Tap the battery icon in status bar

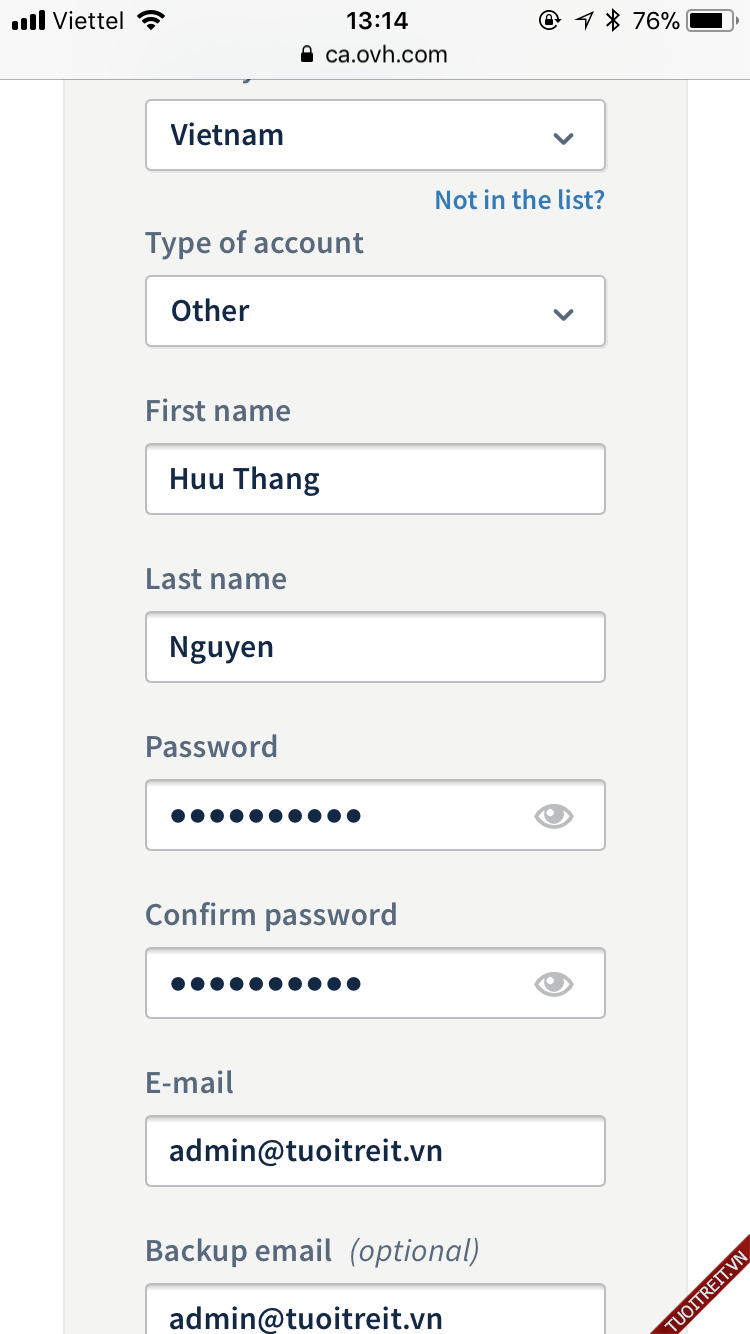pos(711,20)
